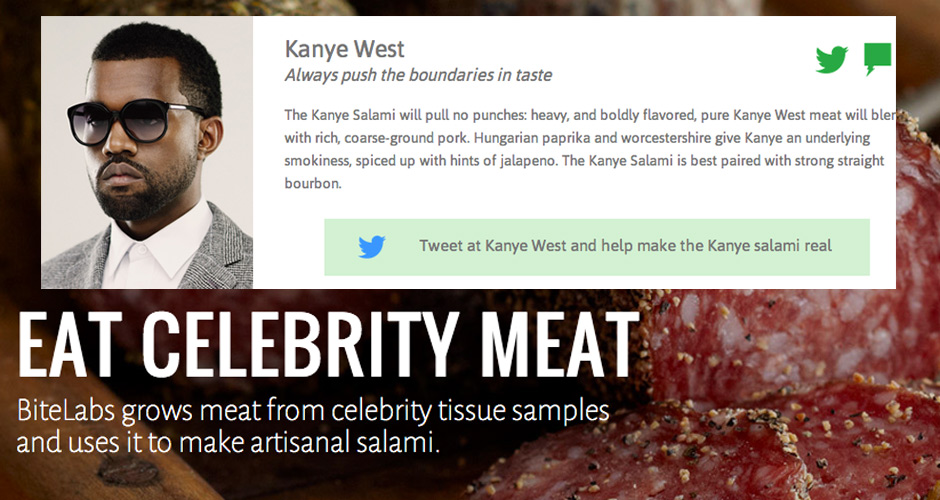This screenshot has height=500, width=940.
Task: Click the sliced salami background photo
Action: click(779, 396)
